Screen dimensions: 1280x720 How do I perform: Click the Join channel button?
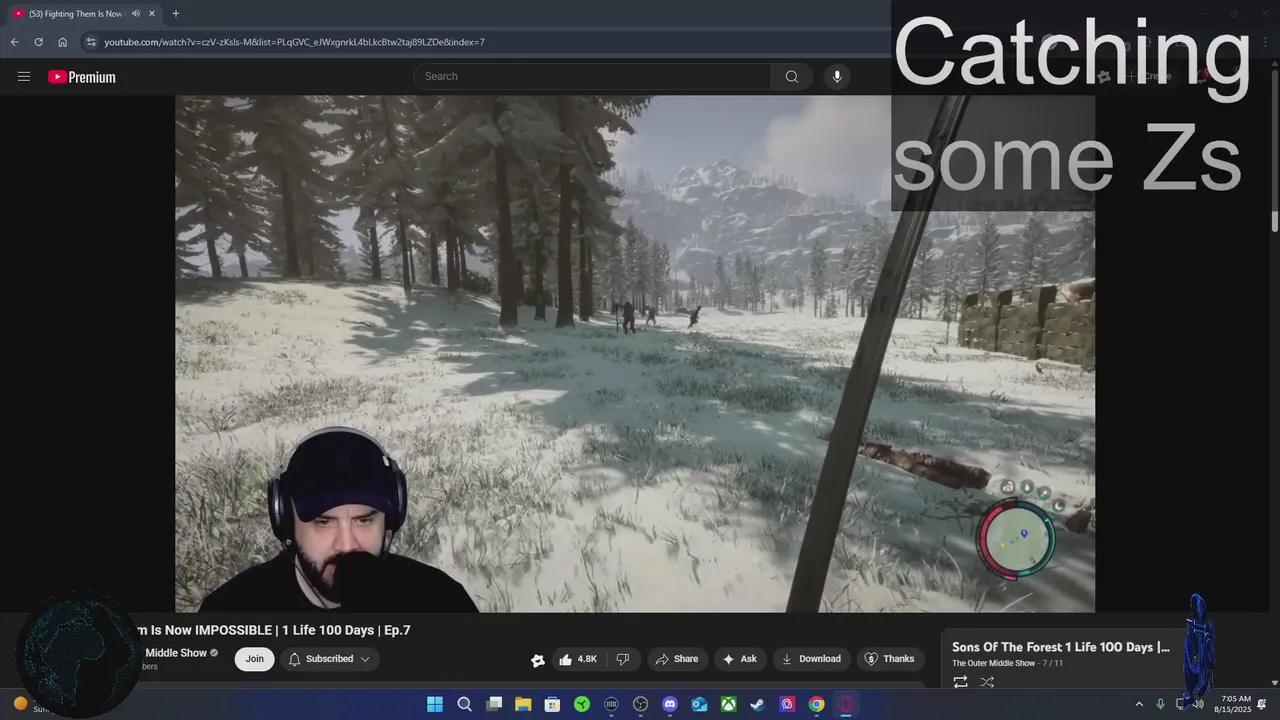(x=254, y=659)
